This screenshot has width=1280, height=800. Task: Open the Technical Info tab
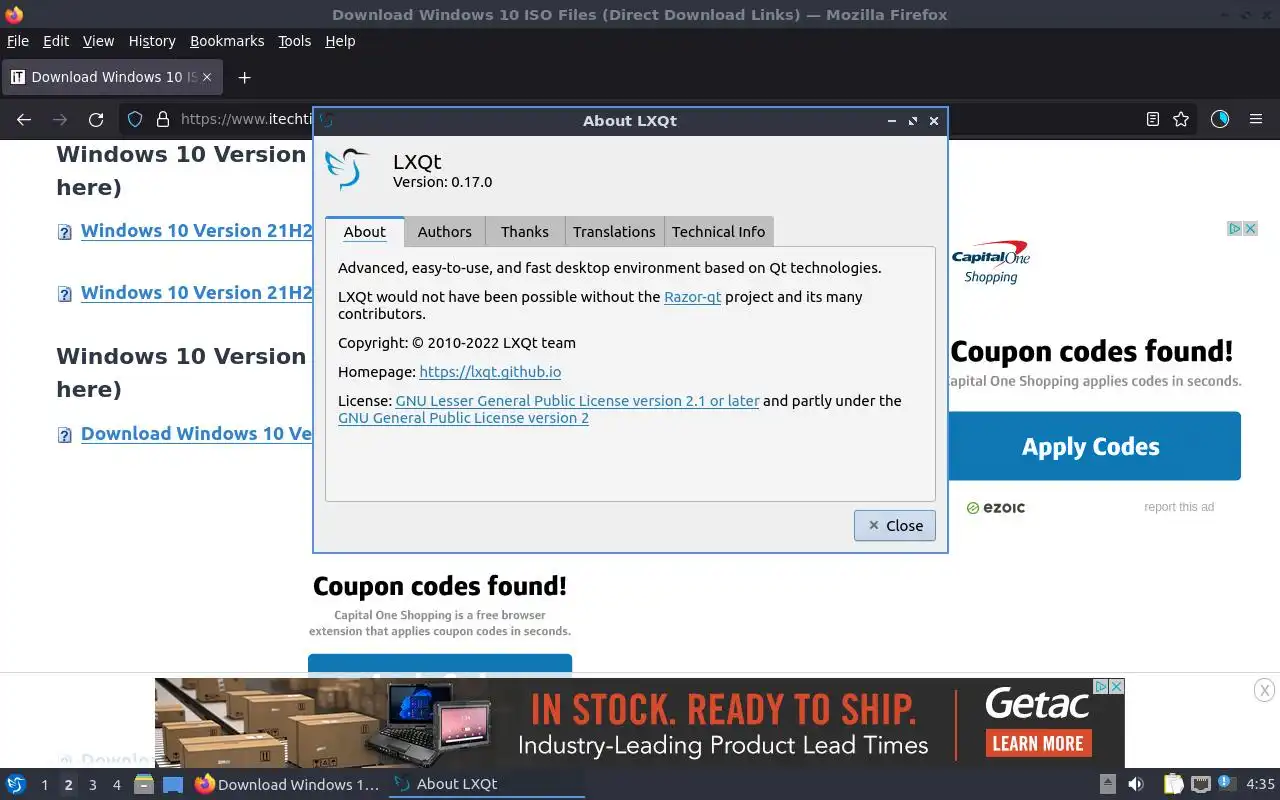tap(718, 231)
